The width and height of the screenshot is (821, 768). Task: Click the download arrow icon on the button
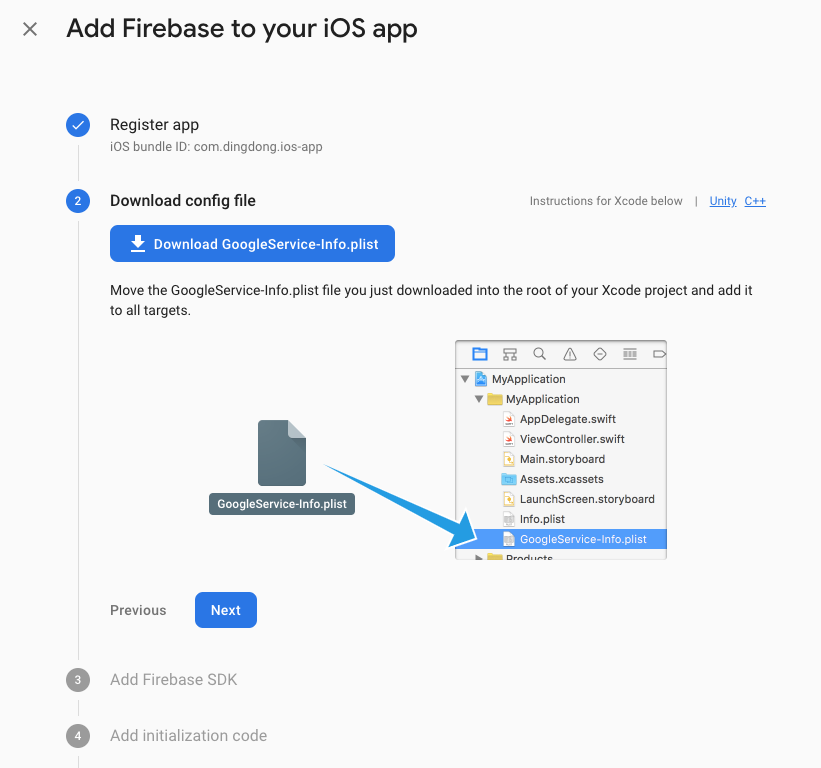[136, 244]
